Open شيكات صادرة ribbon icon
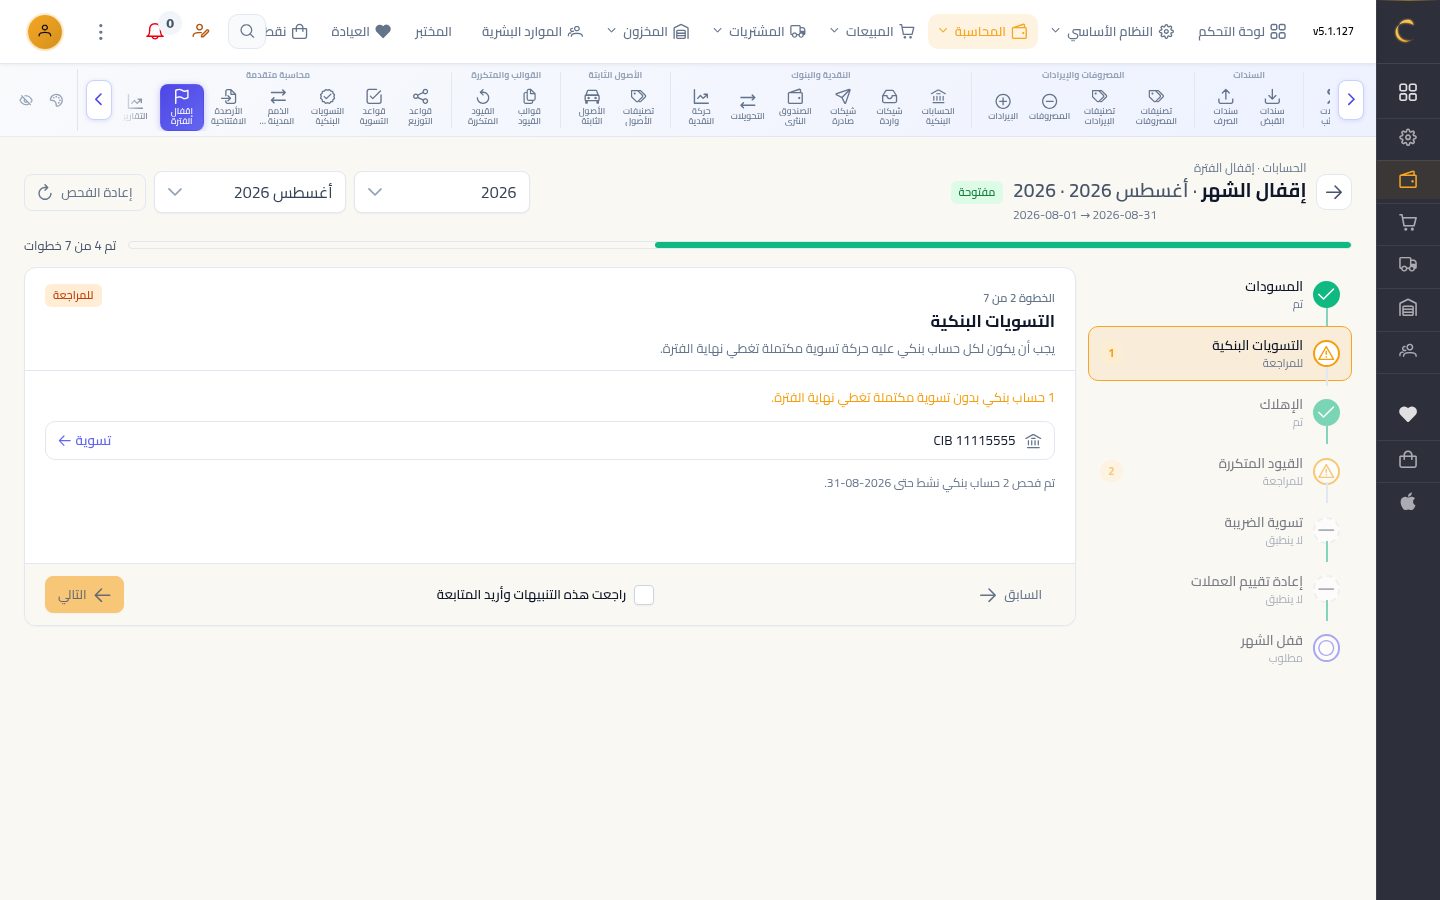 click(843, 106)
